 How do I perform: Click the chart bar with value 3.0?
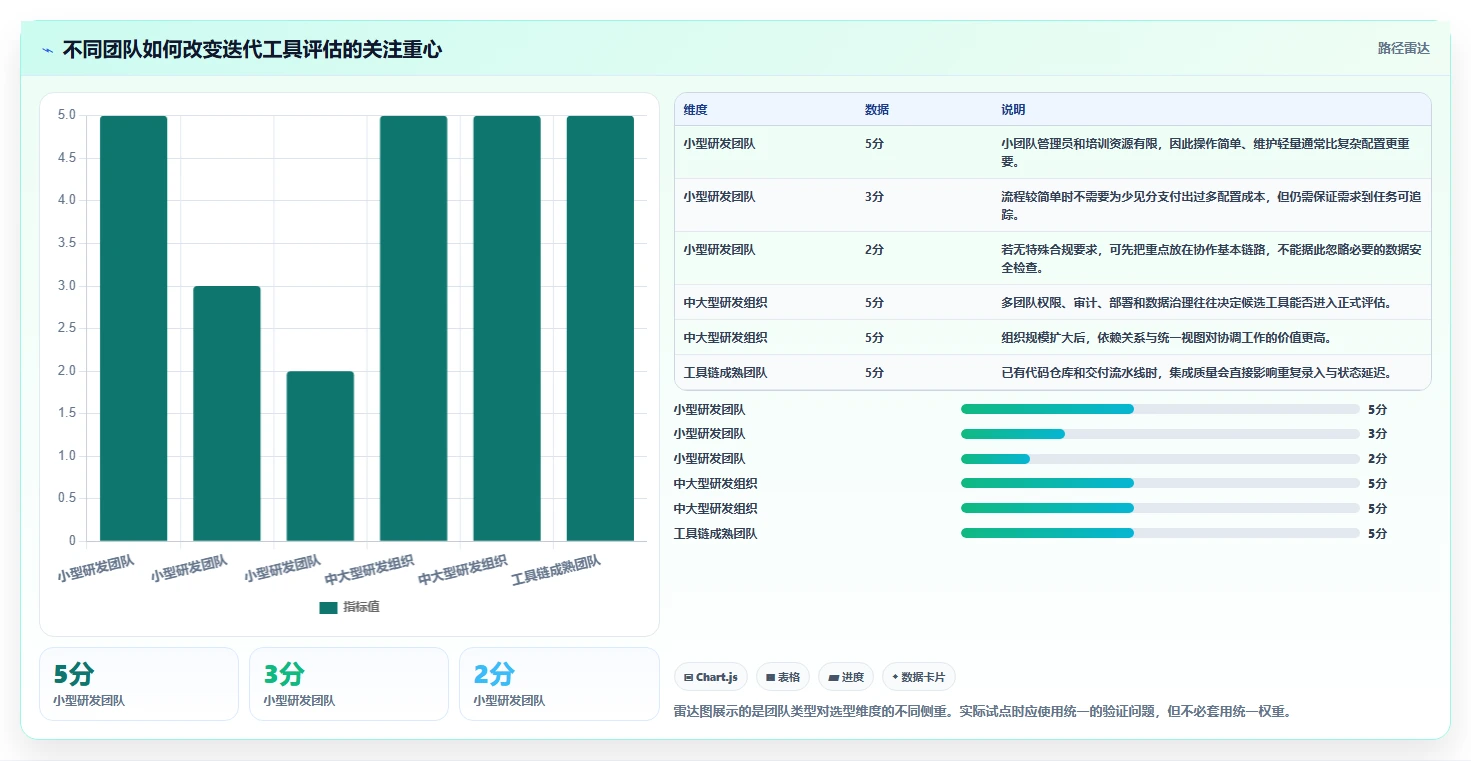227,414
